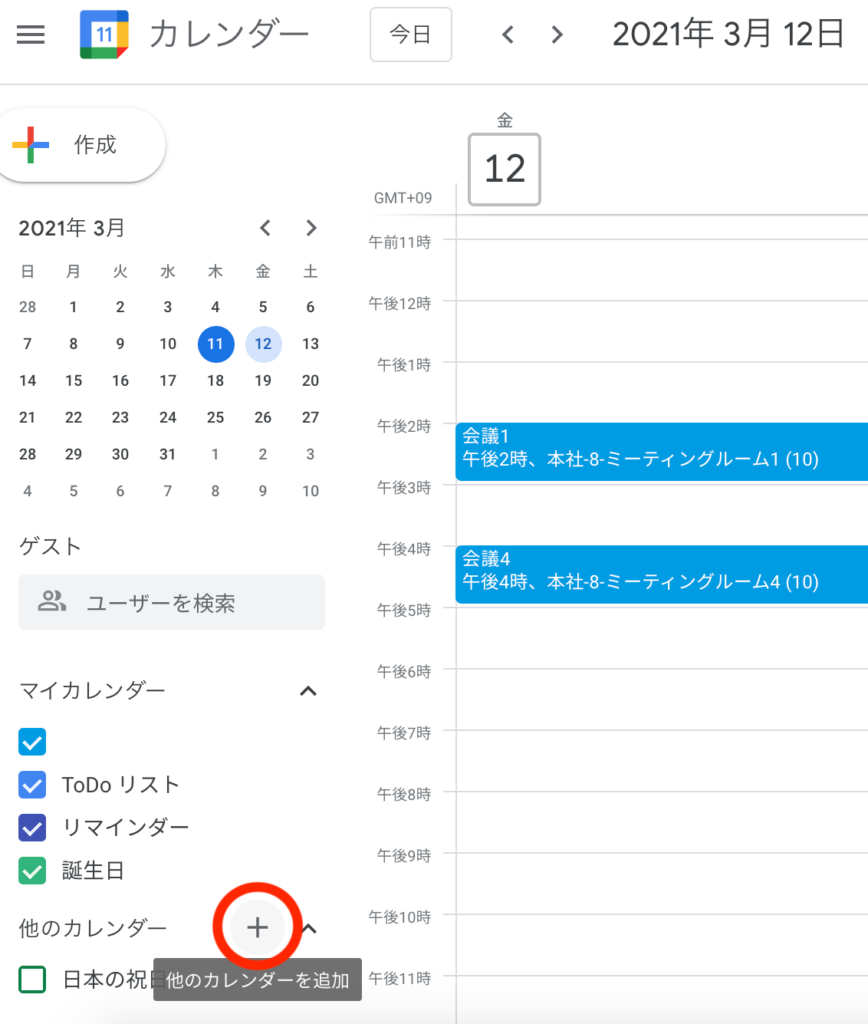Select March 19 in mini calendar
Viewport: 868px width, 1024px height.
point(263,381)
